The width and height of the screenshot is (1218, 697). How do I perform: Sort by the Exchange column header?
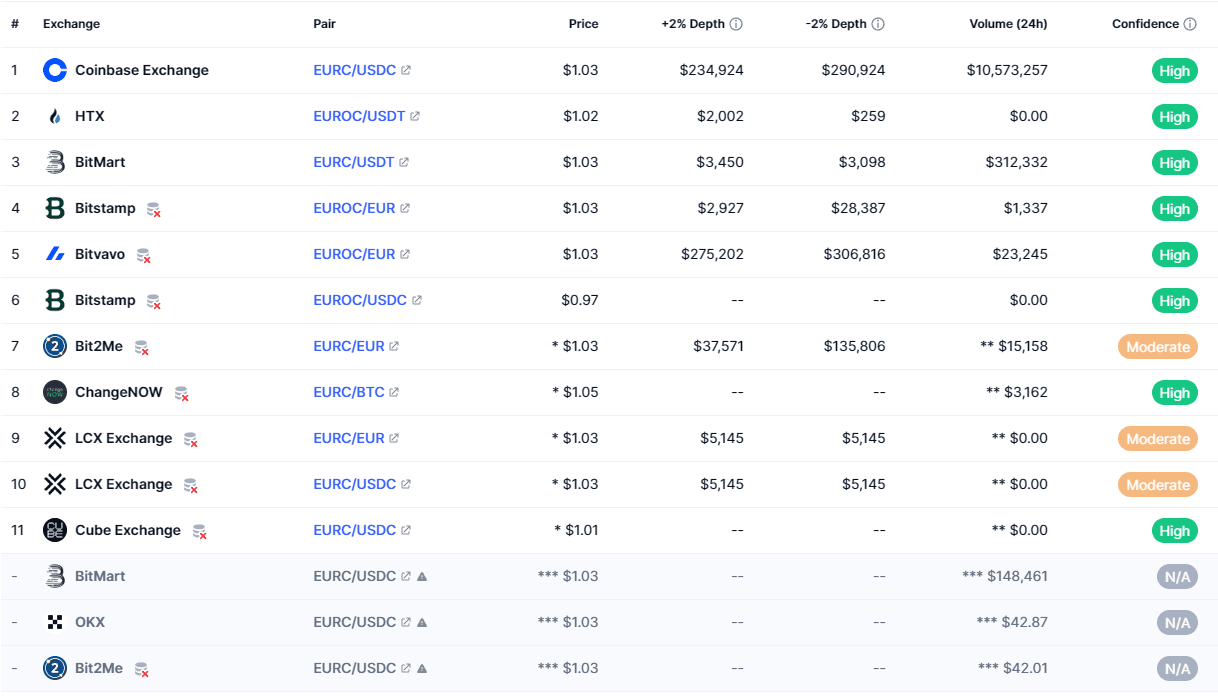point(71,24)
